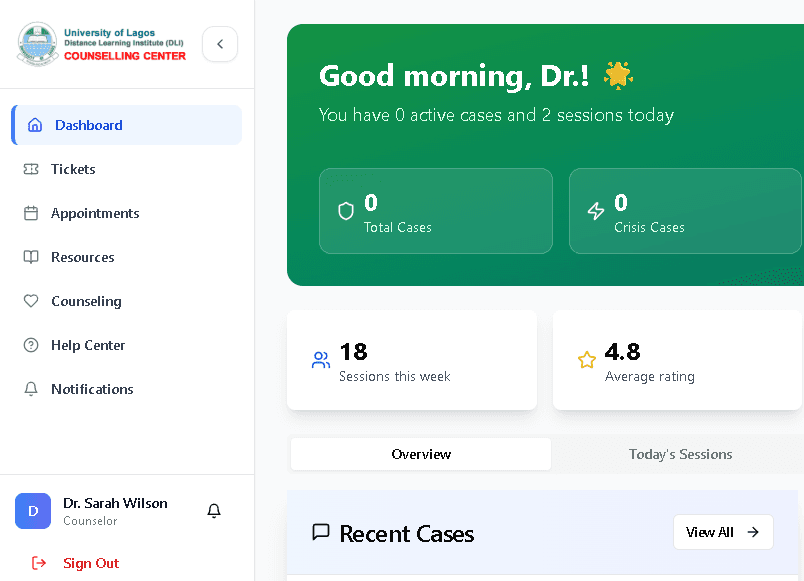Click the Resources book icon
This screenshot has width=804, height=581.
pos(31,257)
